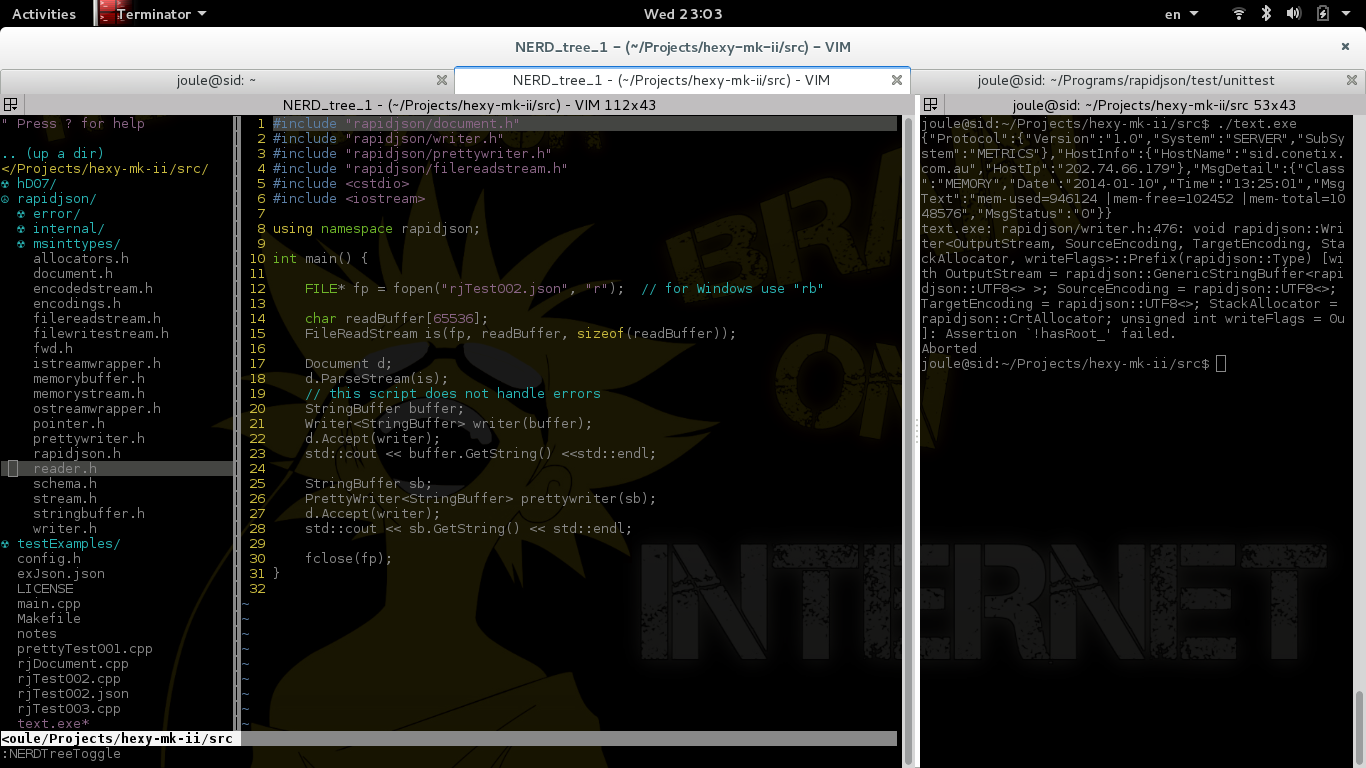
Task: Select the text.exe* executable entry
Action: [53, 723]
